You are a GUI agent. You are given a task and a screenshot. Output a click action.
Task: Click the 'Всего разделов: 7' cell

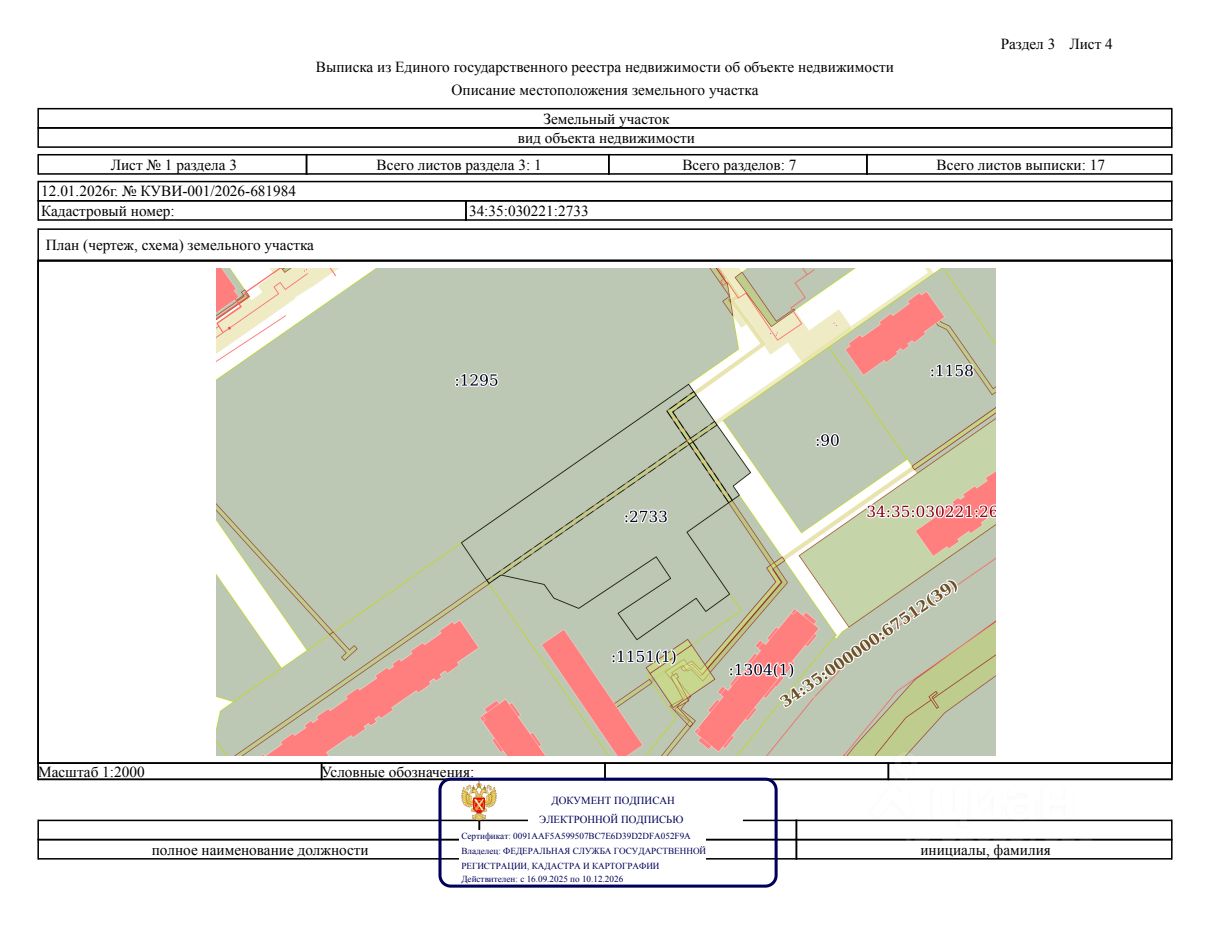738,166
